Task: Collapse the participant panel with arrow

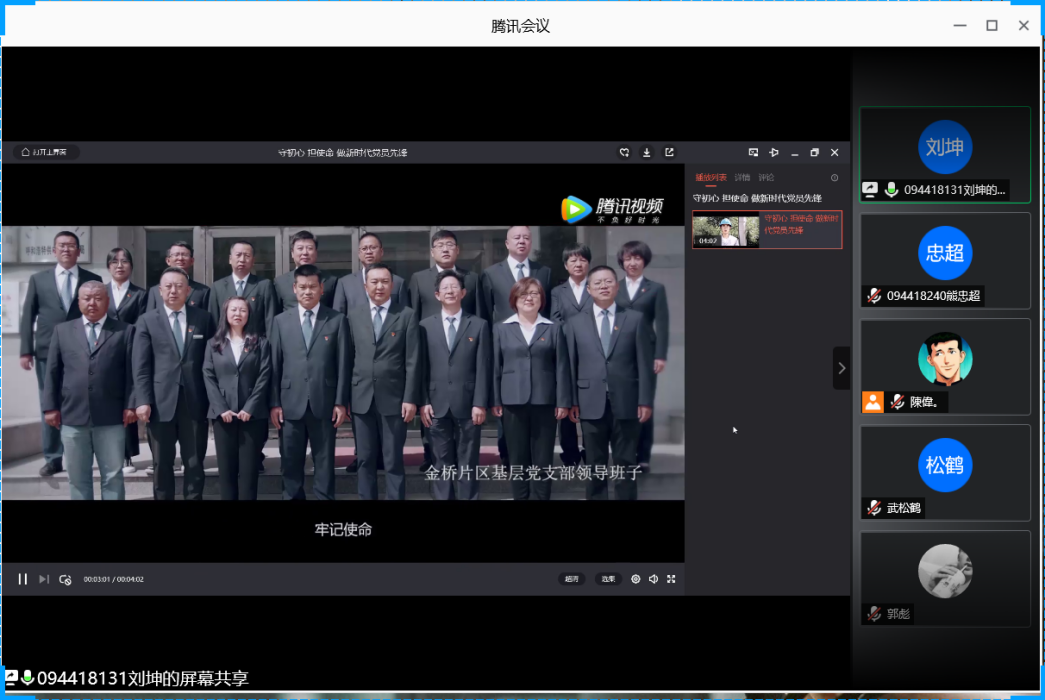Action: pyautogui.click(x=841, y=368)
